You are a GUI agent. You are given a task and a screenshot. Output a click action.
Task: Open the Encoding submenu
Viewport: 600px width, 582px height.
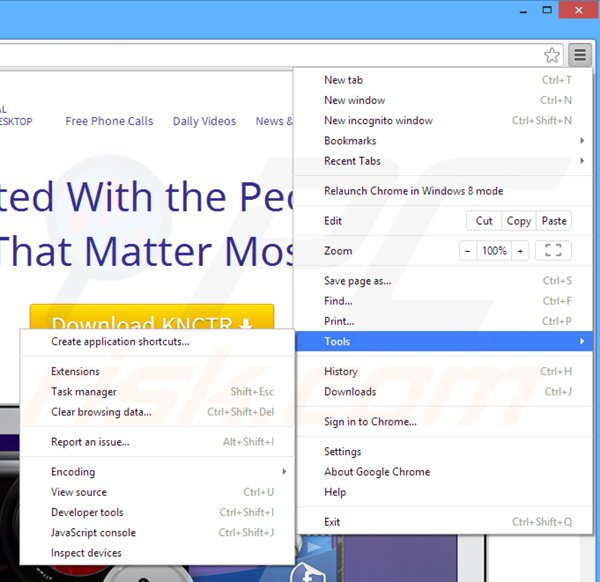click(73, 472)
